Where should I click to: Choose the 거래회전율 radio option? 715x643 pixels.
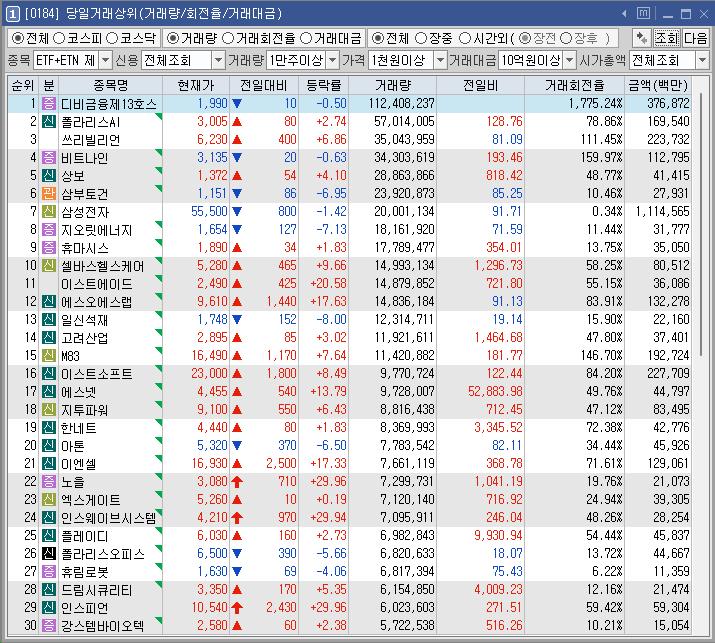(x=227, y=38)
